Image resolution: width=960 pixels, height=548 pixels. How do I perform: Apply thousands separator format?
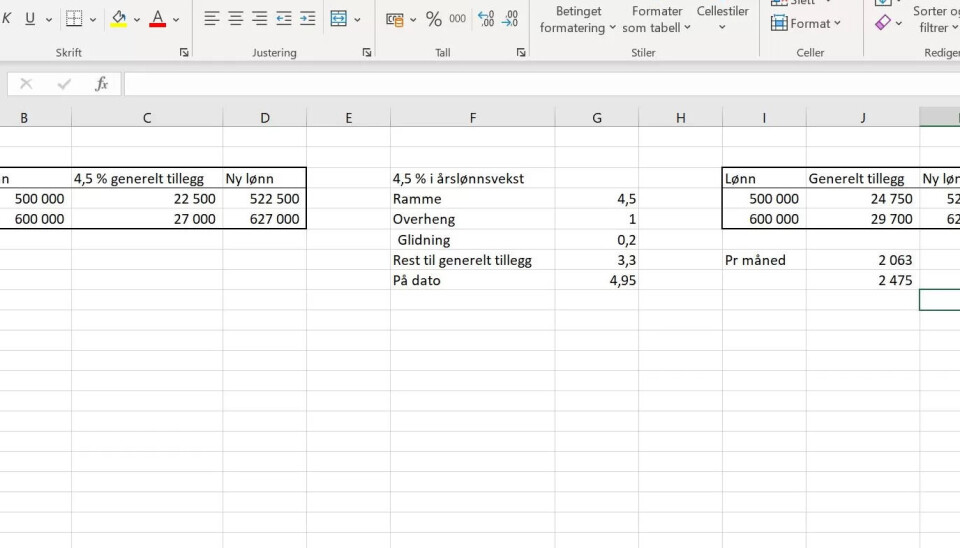[457, 19]
